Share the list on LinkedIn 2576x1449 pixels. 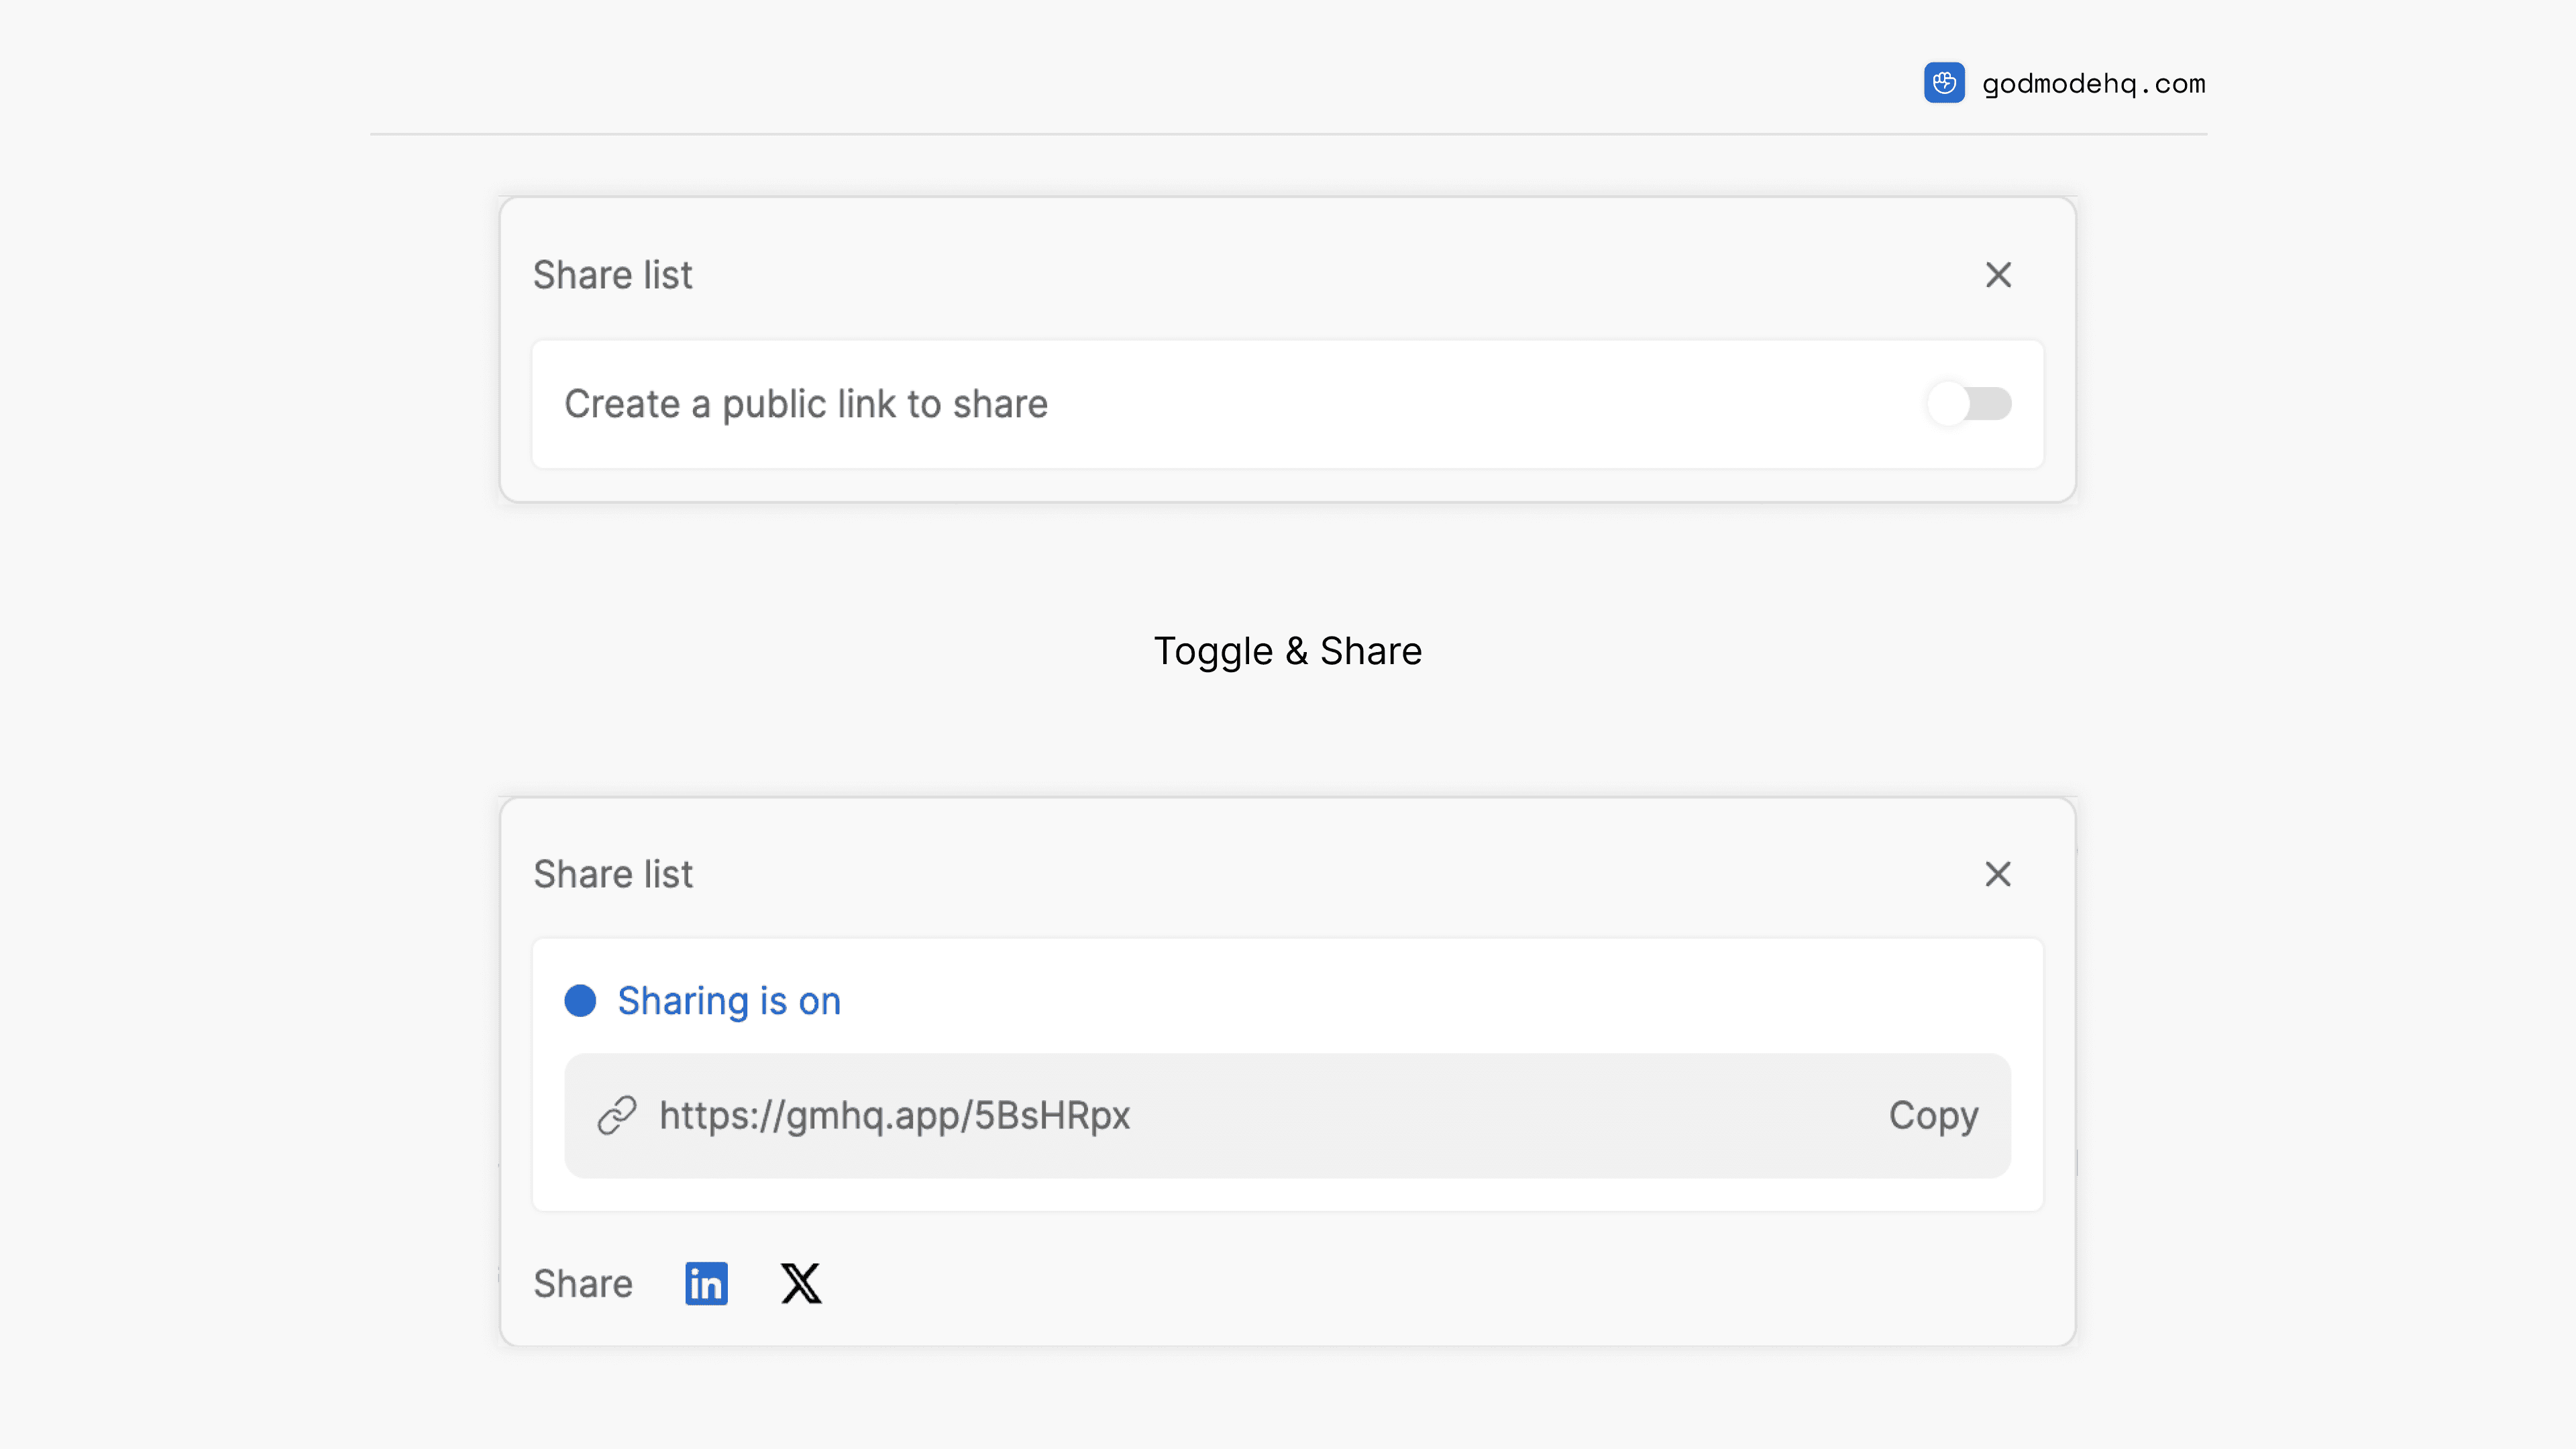point(706,1284)
